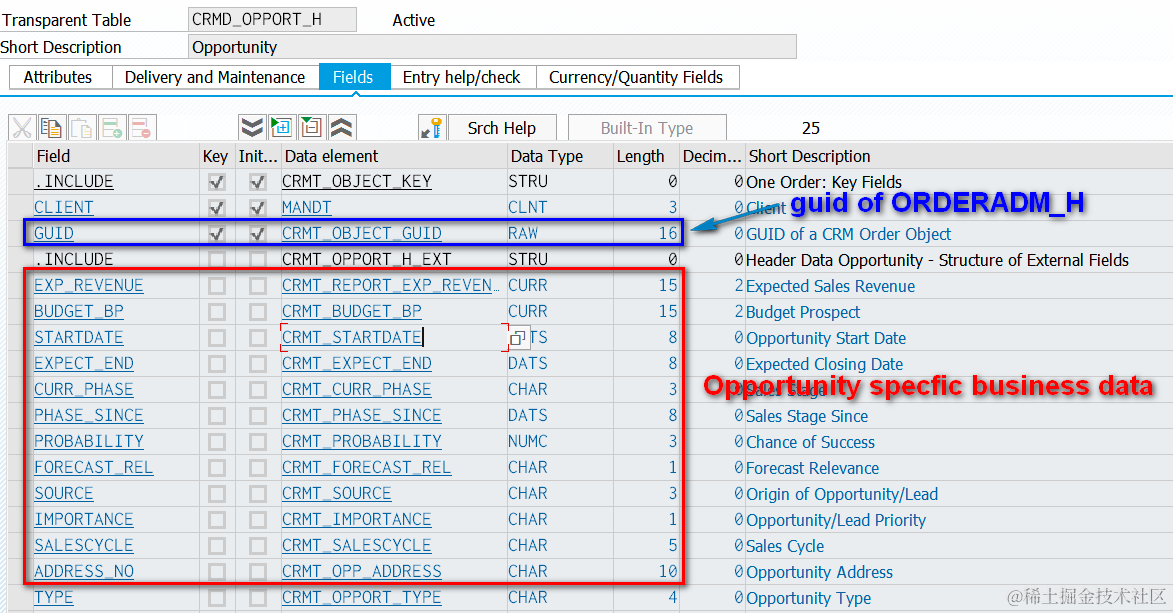Image resolution: width=1173 pixels, height=613 pixels.
Task: Click the Short Description input field
Action: pyautogui.click(x=492, y=46)
